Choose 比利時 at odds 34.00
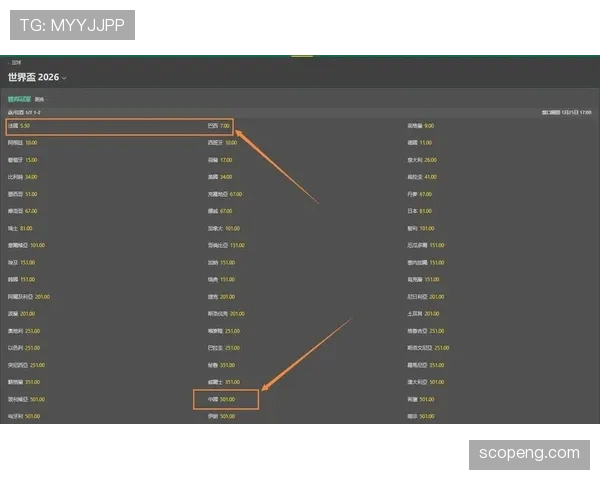600x480 pixels. [x=23, y=177]
